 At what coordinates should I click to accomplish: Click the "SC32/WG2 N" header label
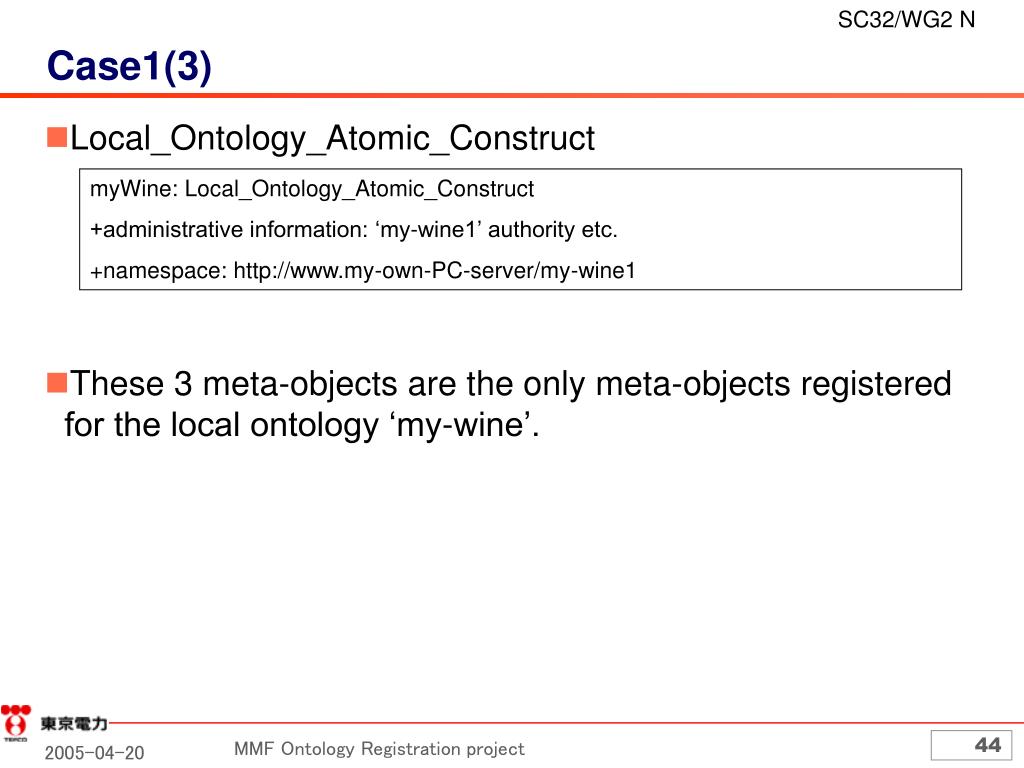[906, 19]
